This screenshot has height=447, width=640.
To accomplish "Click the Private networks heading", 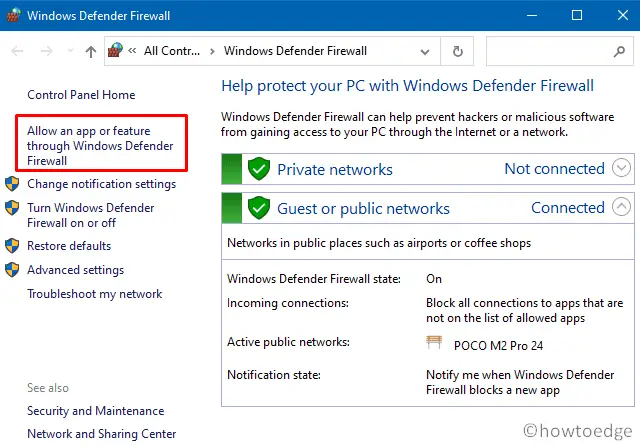I will (335, 169).
